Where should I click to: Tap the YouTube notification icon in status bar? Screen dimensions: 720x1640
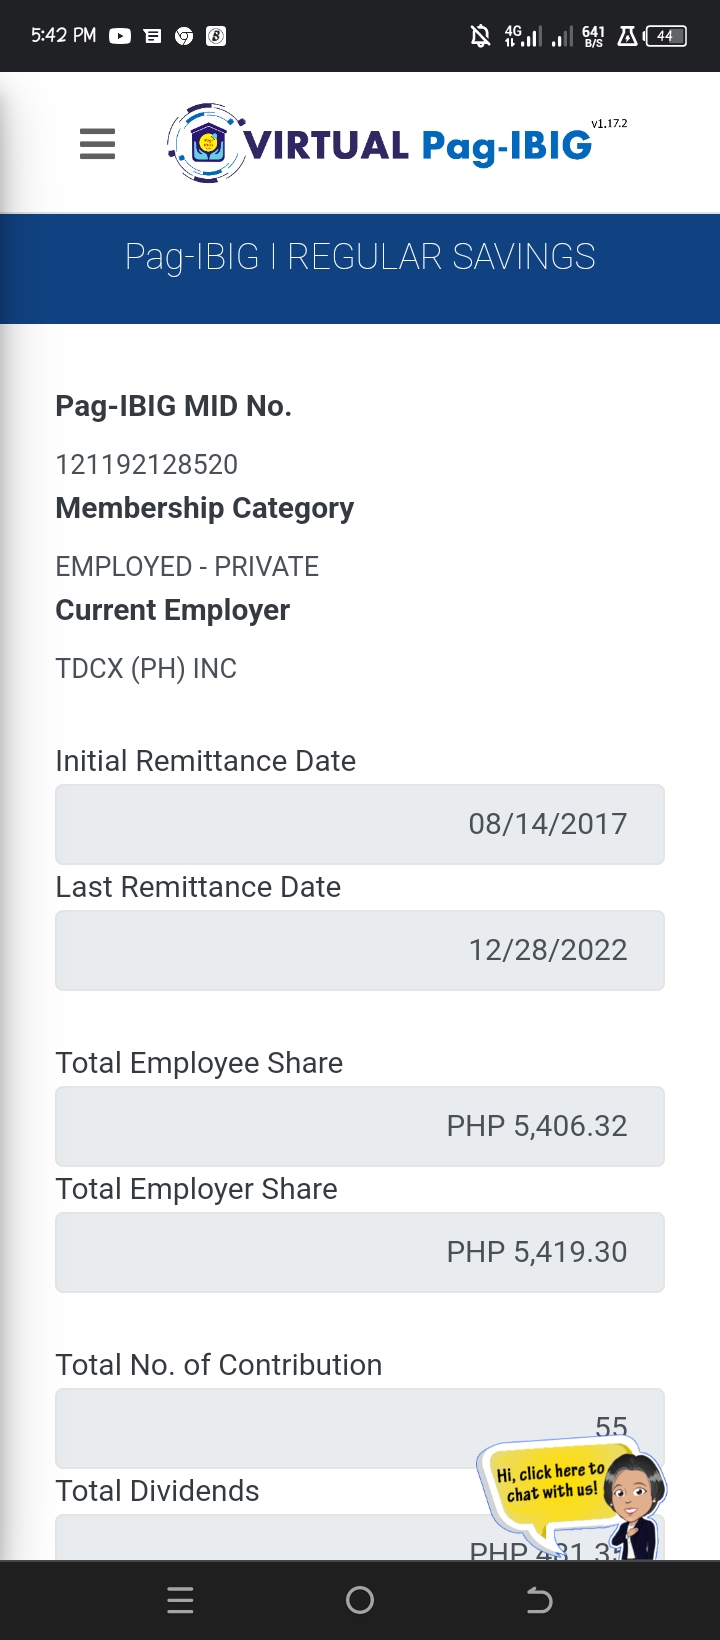120,36
